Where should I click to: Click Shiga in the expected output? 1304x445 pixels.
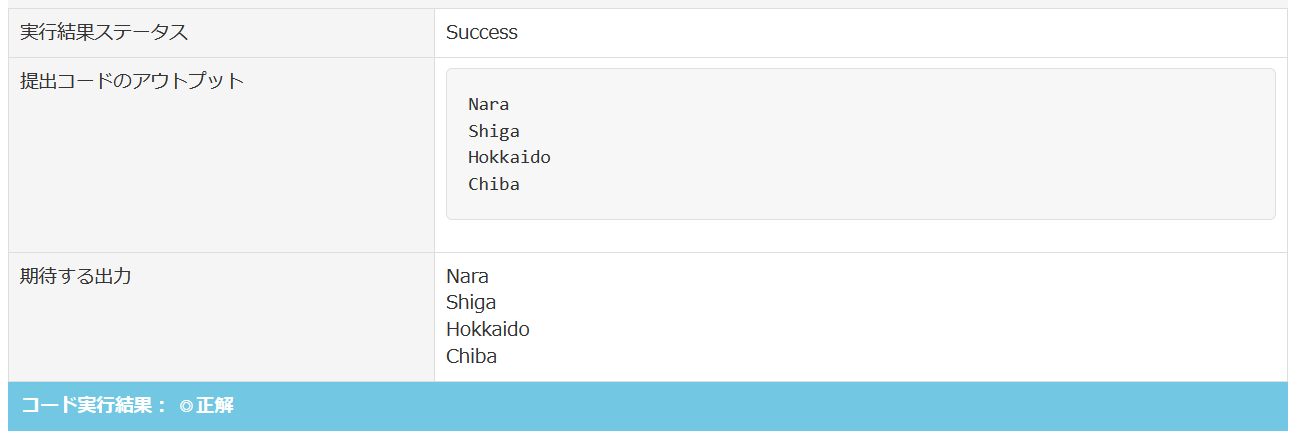[x=471, y=302]
